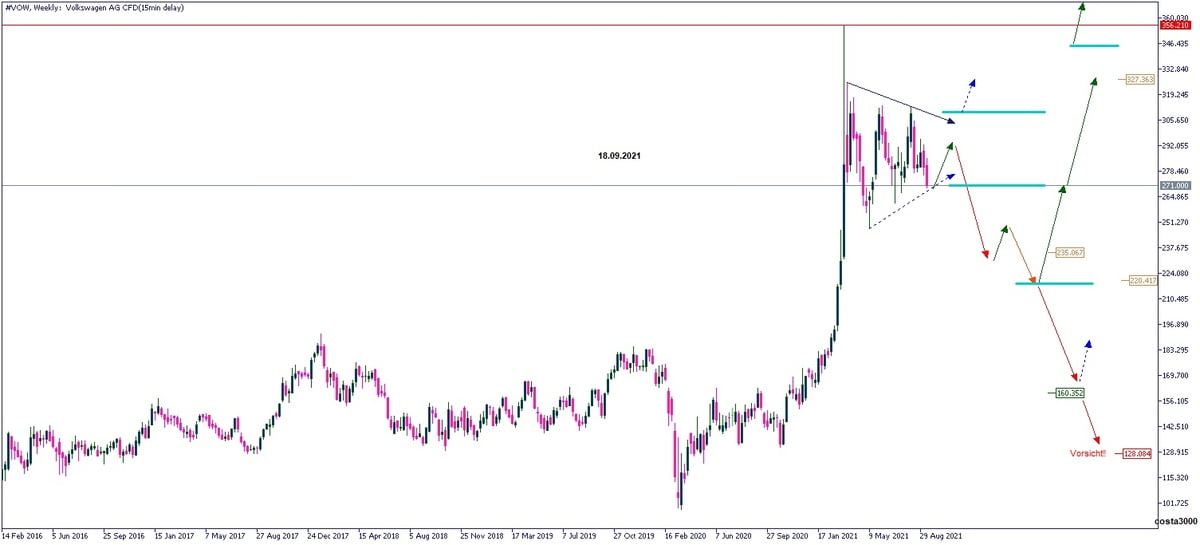Click the red 'Vorsicht!' warning text
The width and height of the screenshot is (1200, 545).
pos(1087,453)
